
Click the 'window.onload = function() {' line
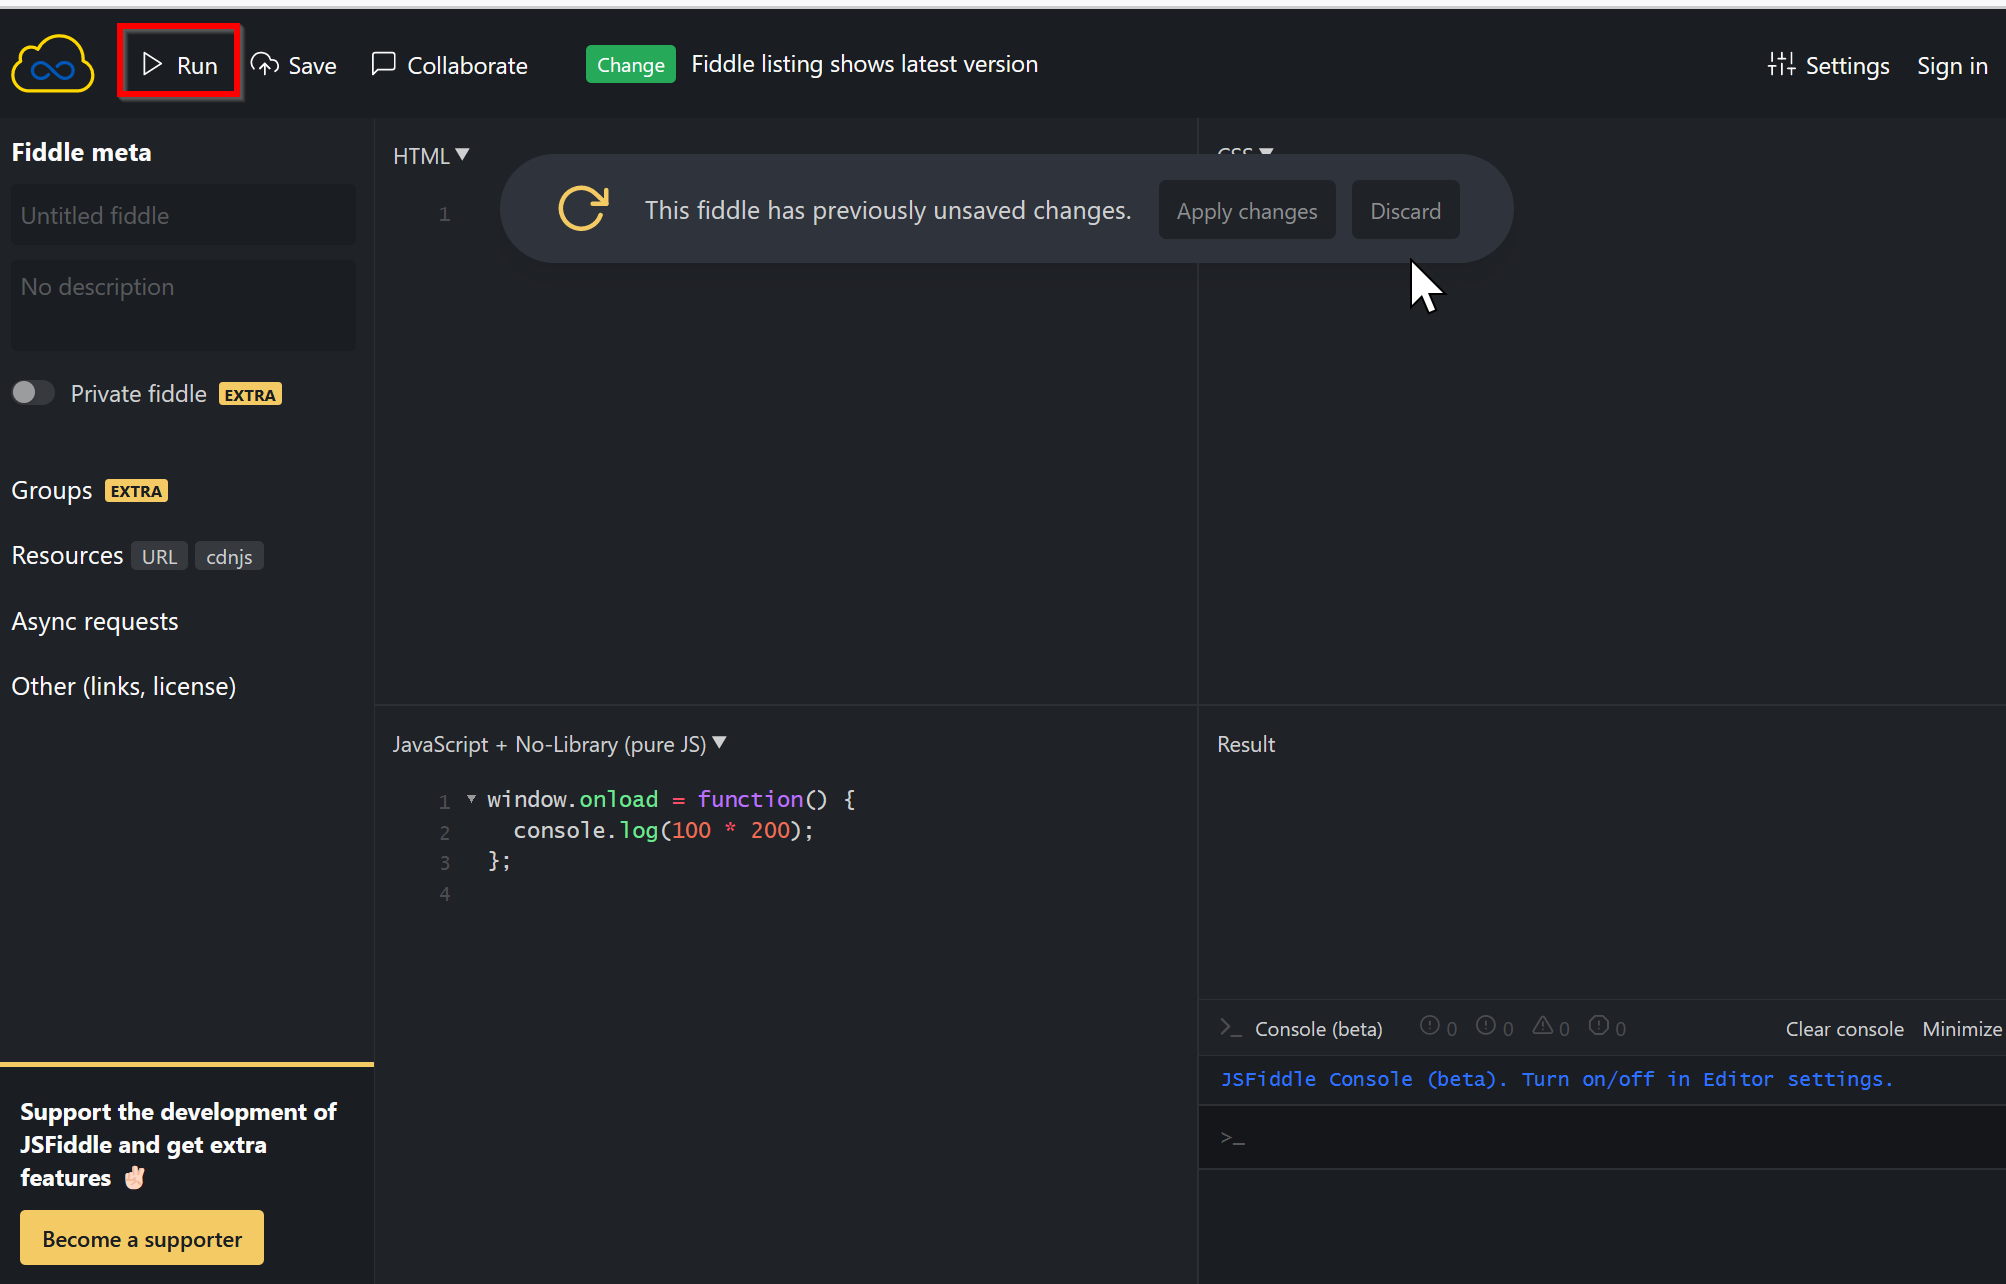671,799
